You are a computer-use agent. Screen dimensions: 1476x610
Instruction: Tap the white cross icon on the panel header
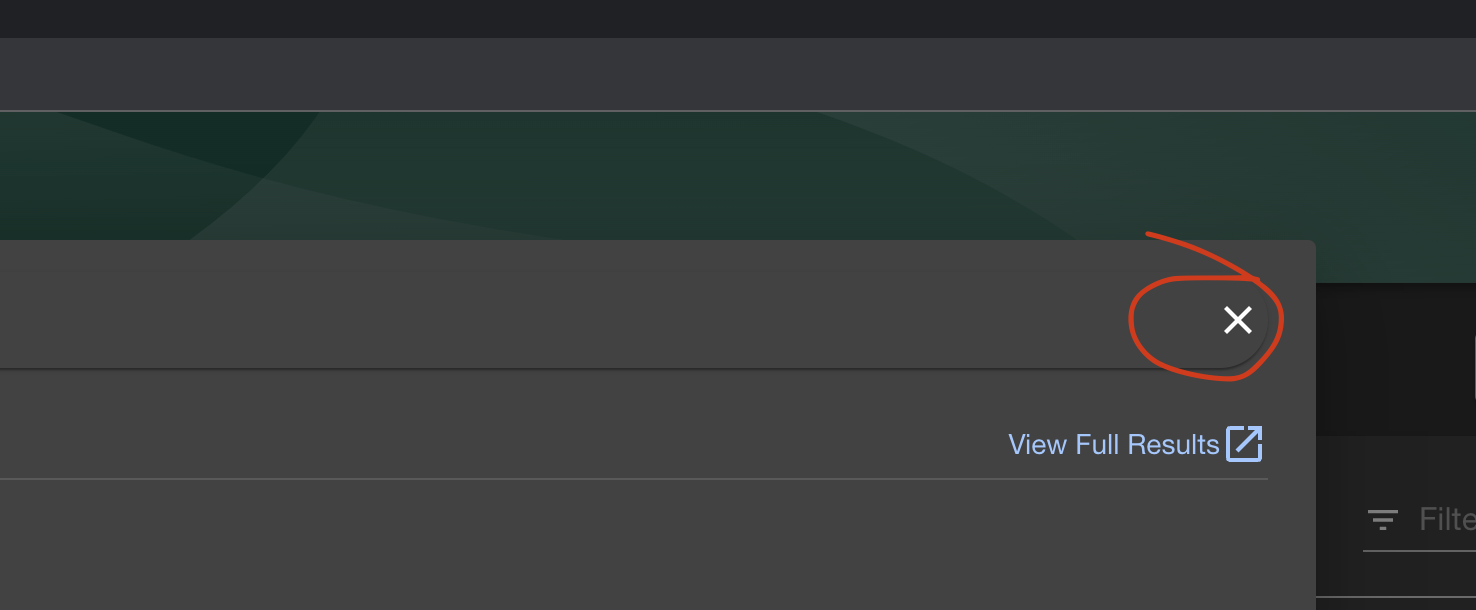1238,321
